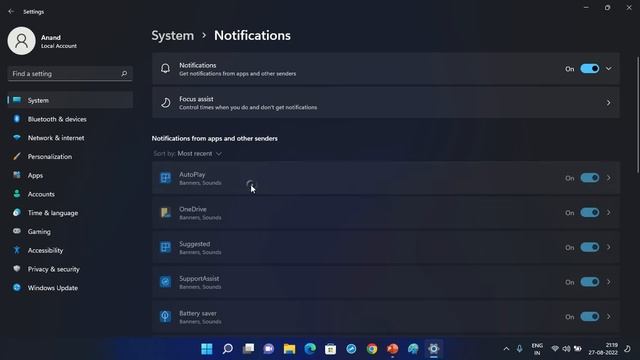This screenshot has height=360, width=640.
Task: Click the page vertical scrollbar
Action: [637, 115]
